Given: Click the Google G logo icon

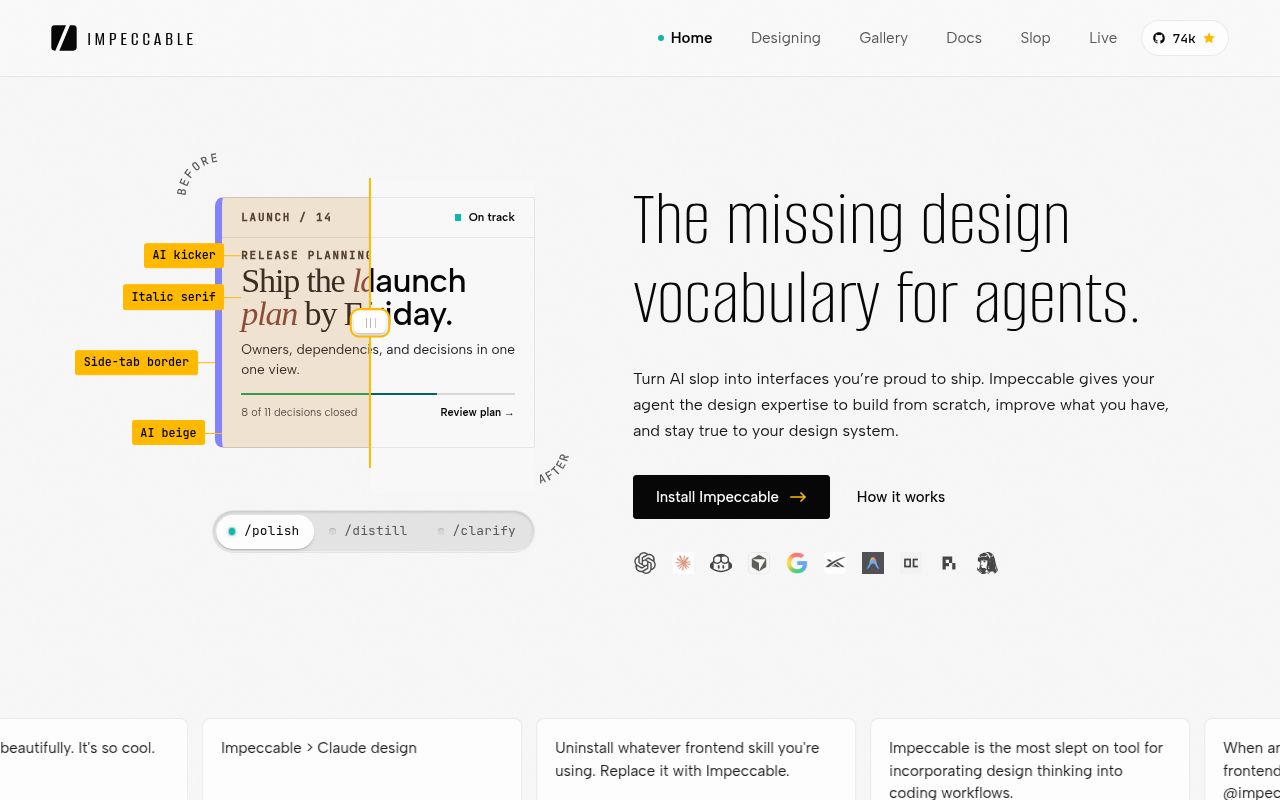Looking at the screenshot, I should (797, 563).
